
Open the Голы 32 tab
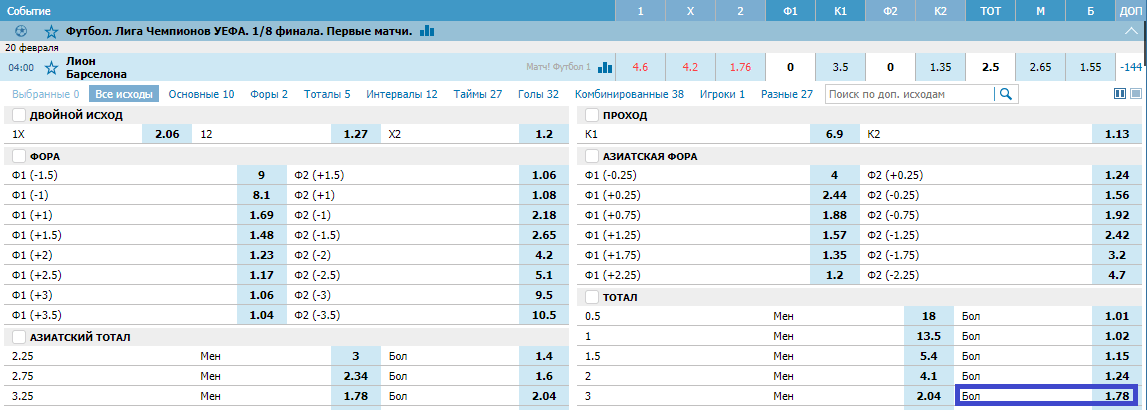coord(538,94)
